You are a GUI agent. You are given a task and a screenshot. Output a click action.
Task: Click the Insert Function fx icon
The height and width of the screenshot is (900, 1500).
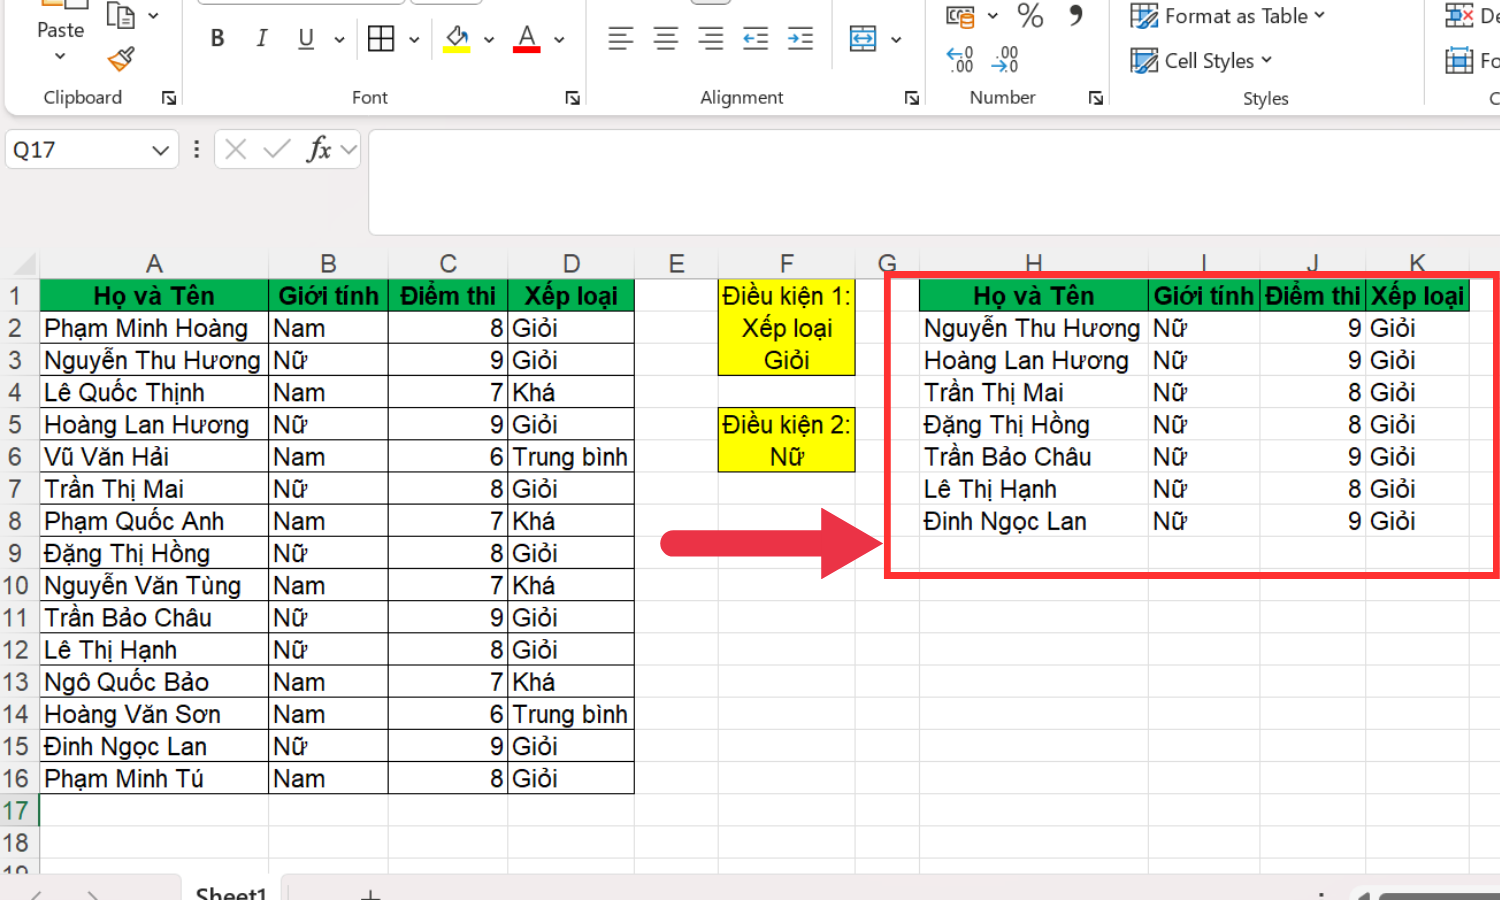point(319,150)
